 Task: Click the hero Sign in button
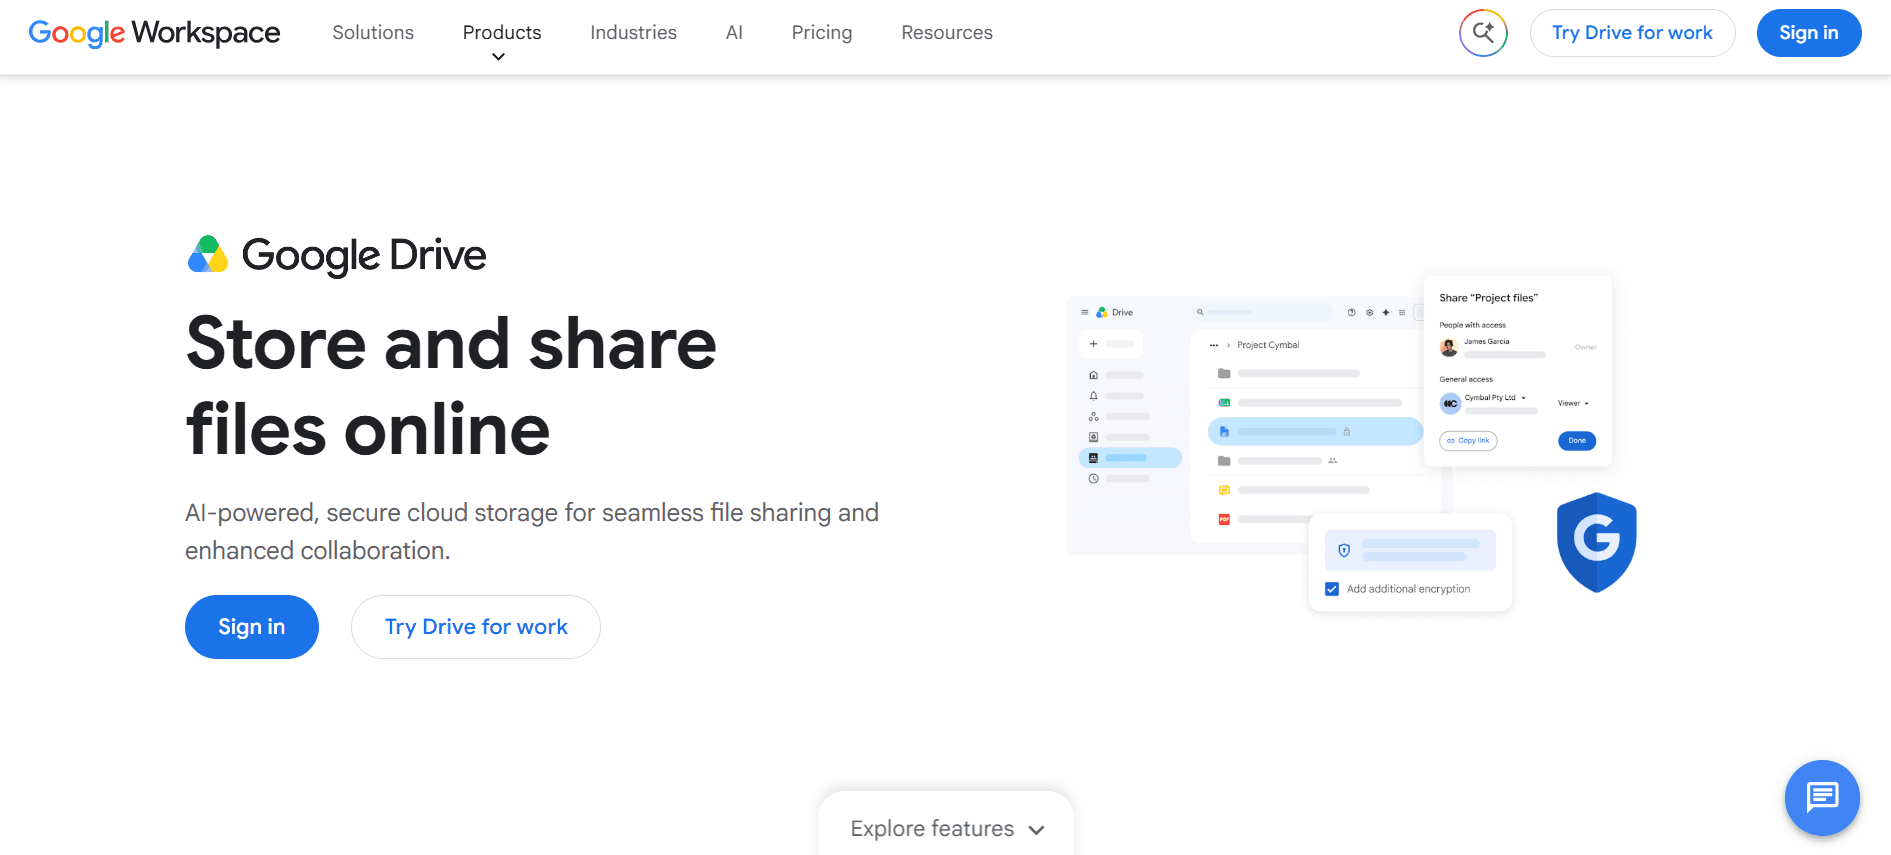click(252, 627)
